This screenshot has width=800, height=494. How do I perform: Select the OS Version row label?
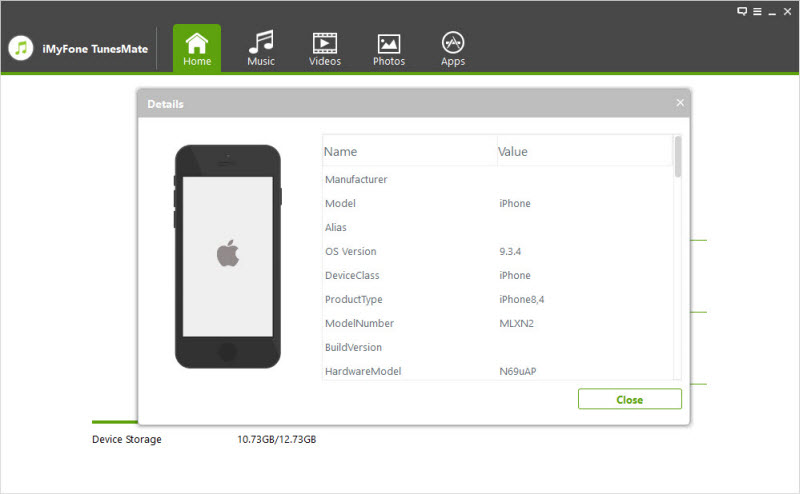click(x=351, y=252)
